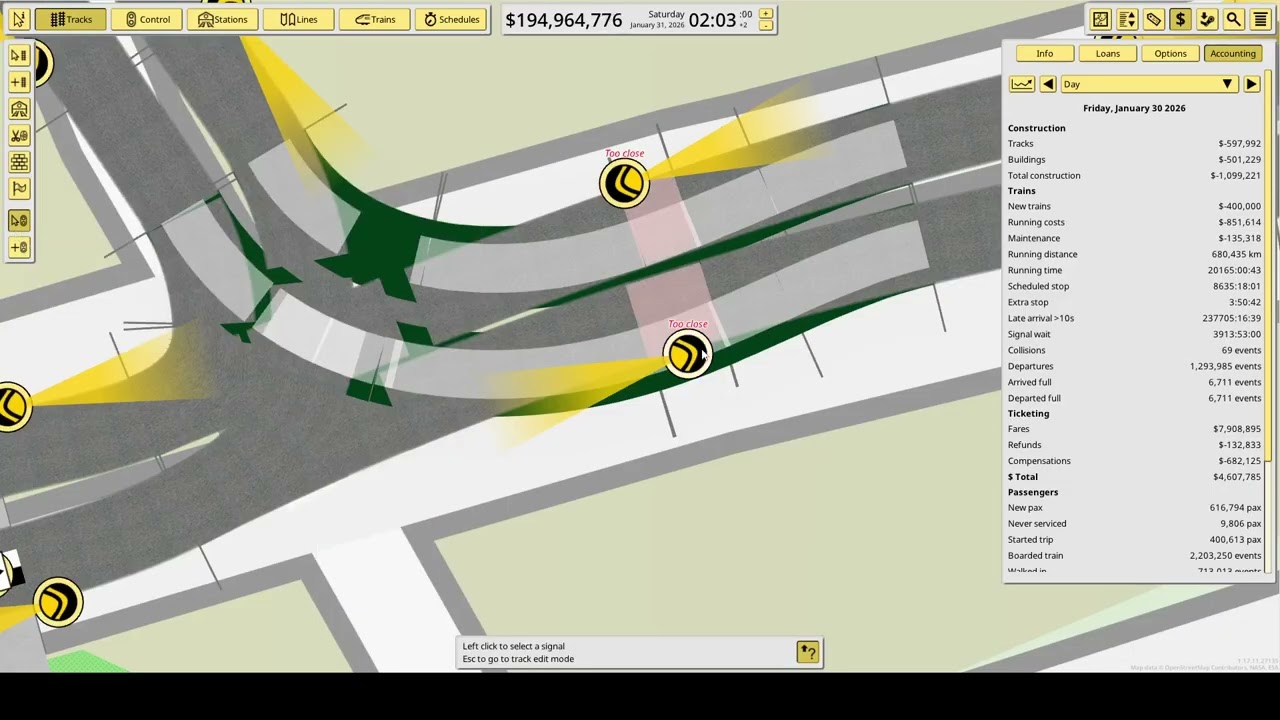Open the magnifier search icon
1280x720 pixels.
1233,19
